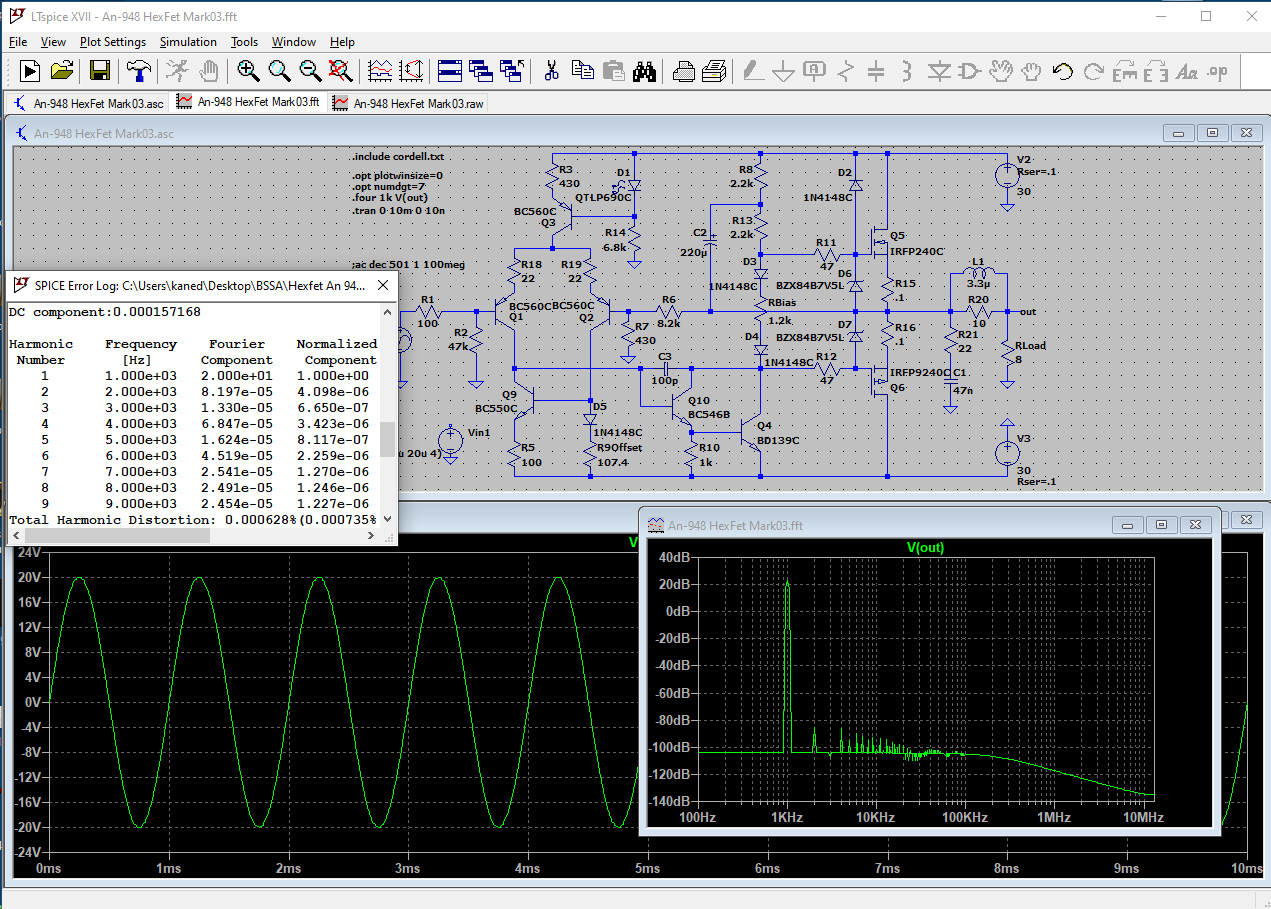Image resolution: width=1271 pixels, height=909 pixels.
Task: Click the V(out) trace label in FFT plot
Action: [925, 547]
